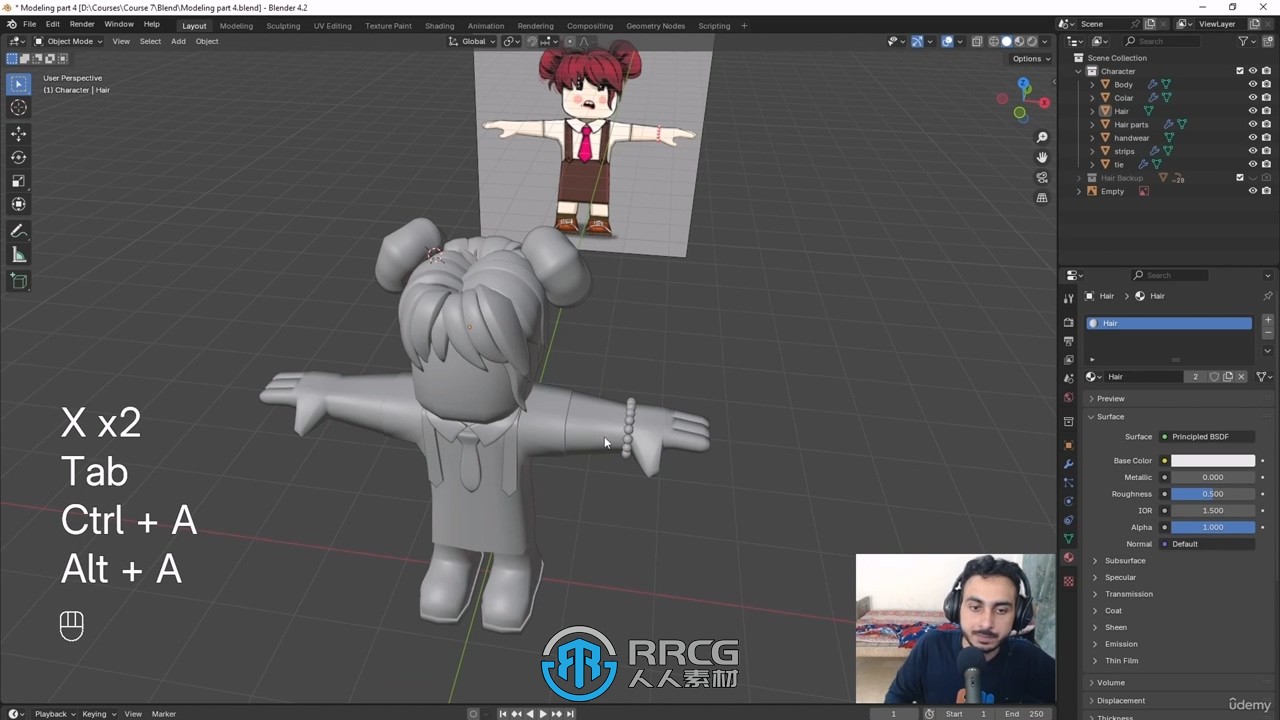Screen dimensions: 1280x720
Task: Open the Modifiers wrench properties tab
Action: tap(1068, 464)
